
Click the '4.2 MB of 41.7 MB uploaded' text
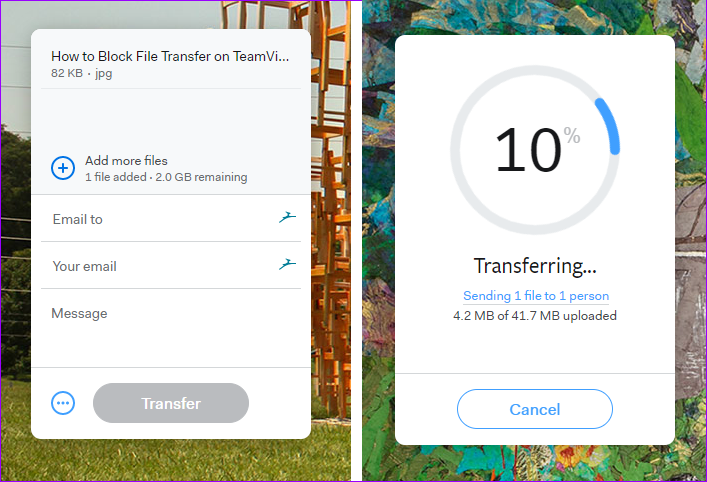(535, 316)
